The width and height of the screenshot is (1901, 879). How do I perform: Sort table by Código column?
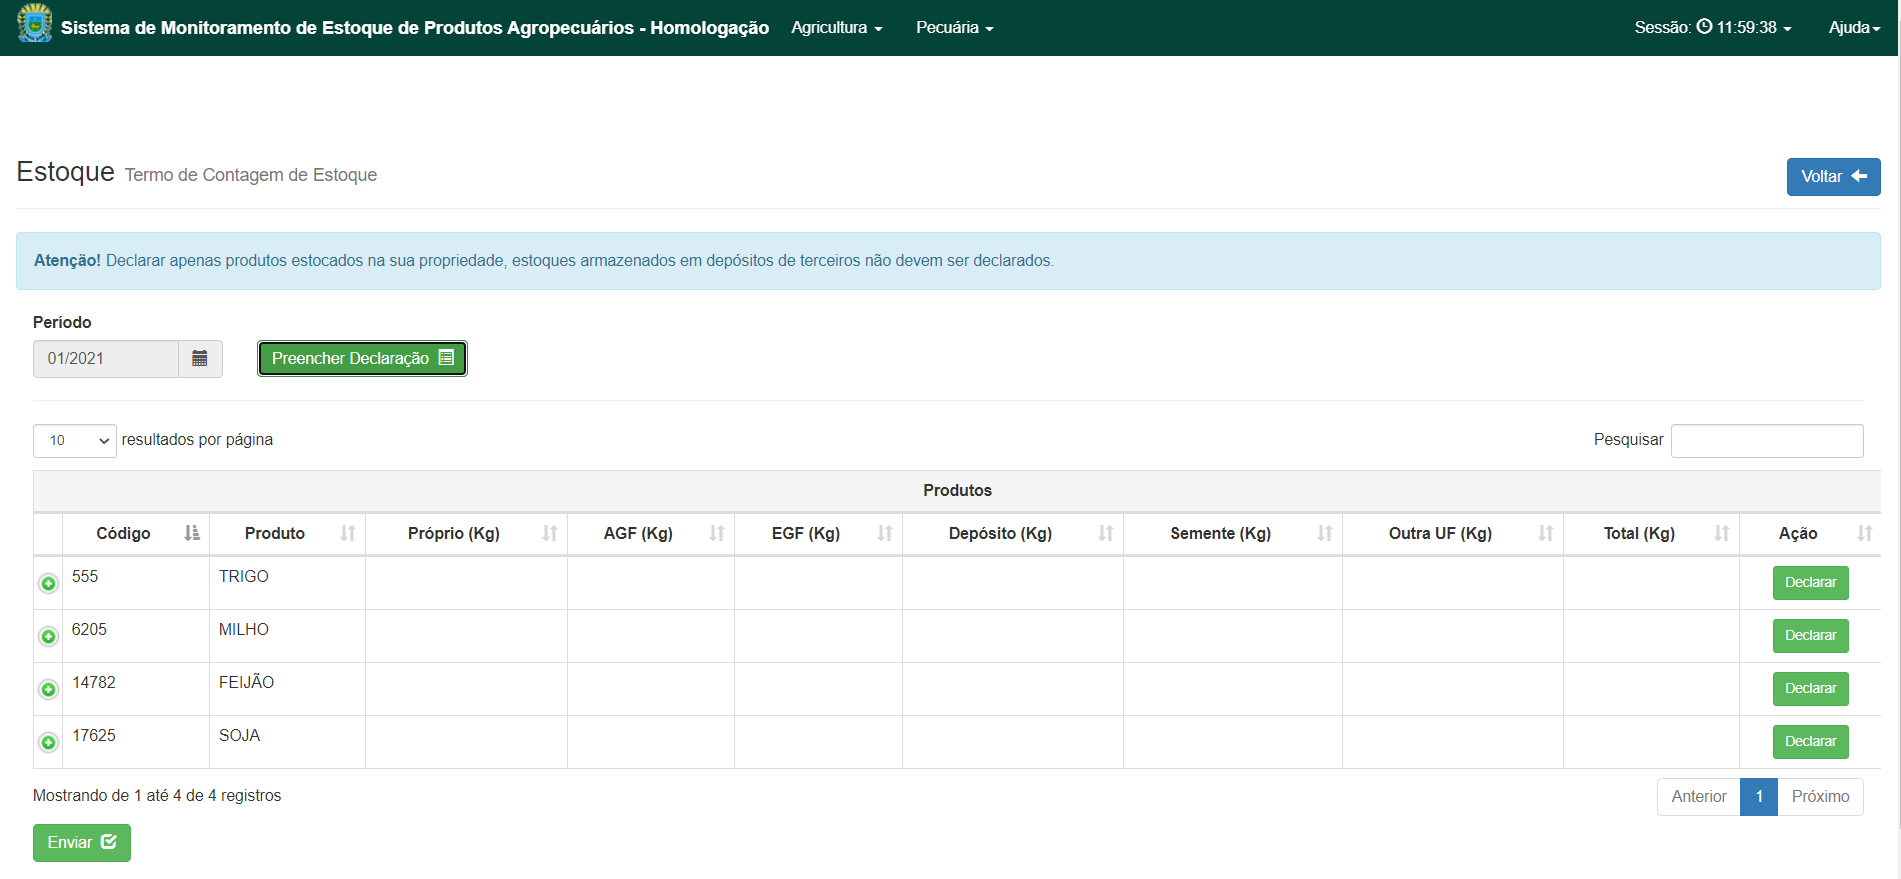(x=136, y=534)
